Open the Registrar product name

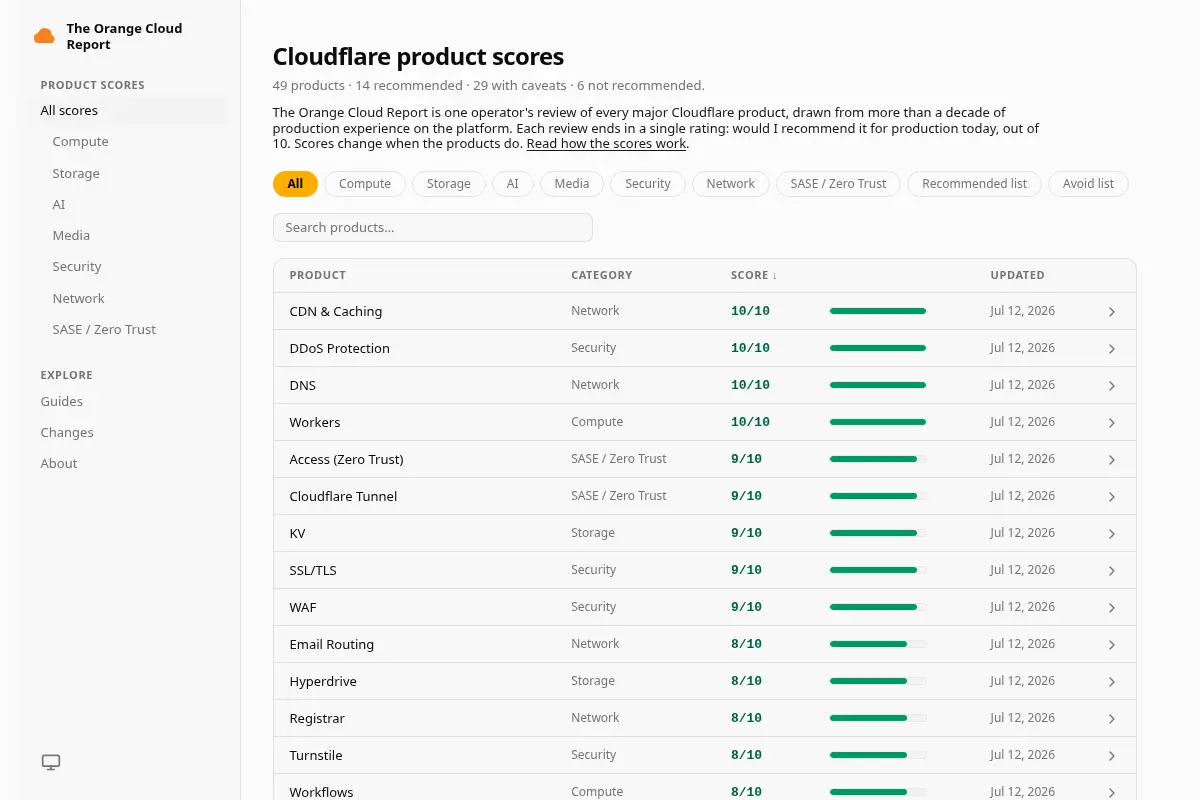click(x=317, y=718)
